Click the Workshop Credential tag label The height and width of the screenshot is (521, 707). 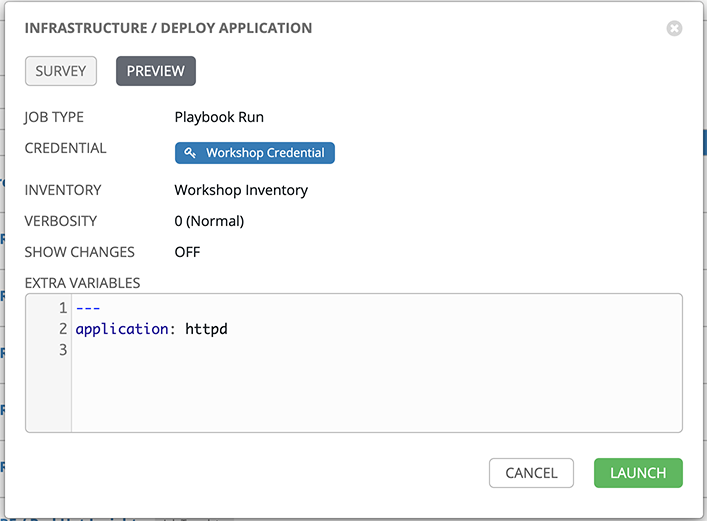[265, 153]
